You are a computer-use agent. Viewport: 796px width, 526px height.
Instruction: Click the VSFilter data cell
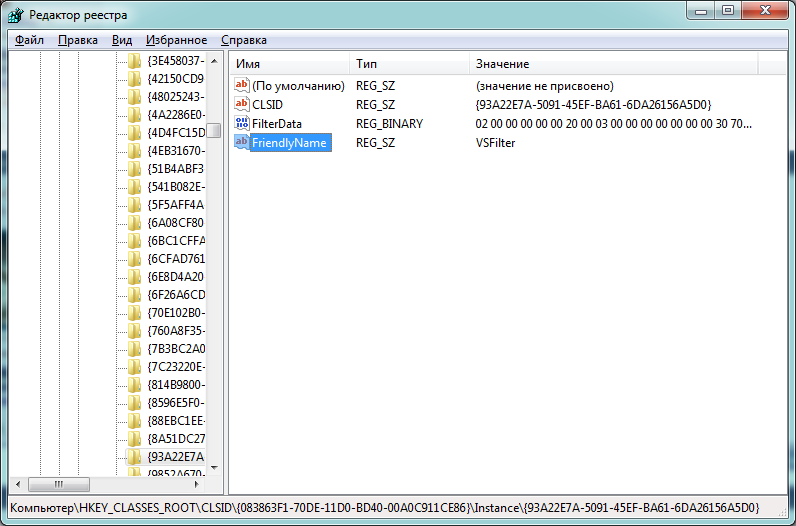(495, 143)
